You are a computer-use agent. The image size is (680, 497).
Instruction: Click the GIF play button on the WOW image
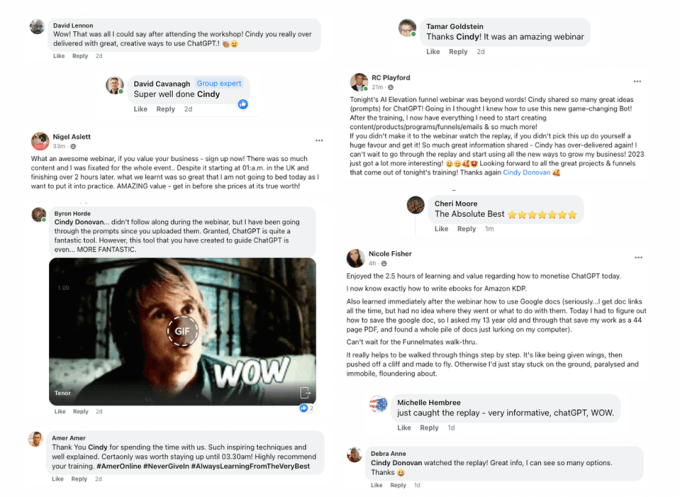click(x=183, y=331)
